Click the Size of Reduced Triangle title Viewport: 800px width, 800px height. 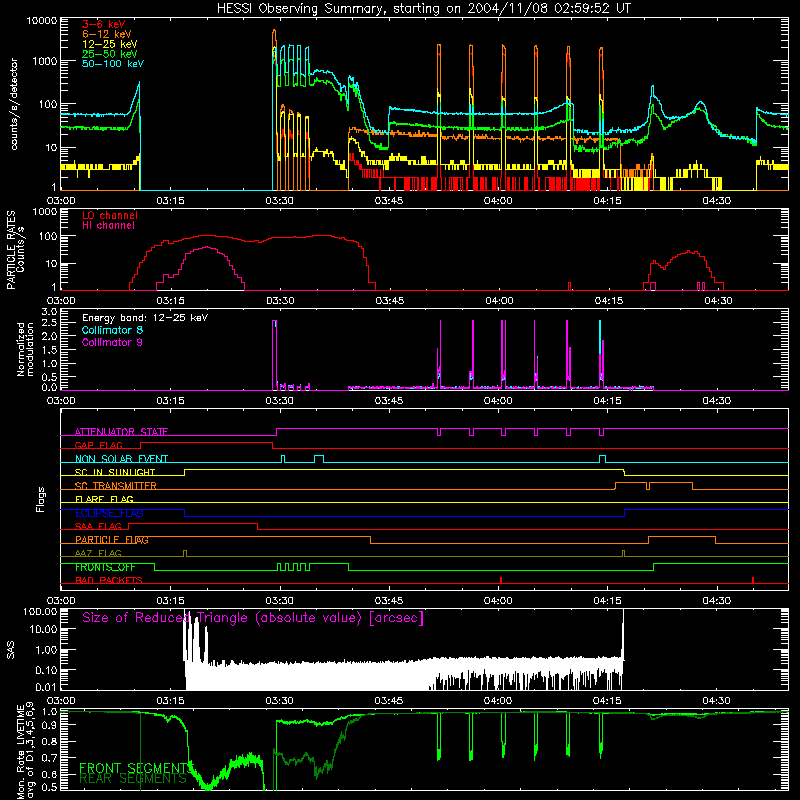[x=253, y=618]
